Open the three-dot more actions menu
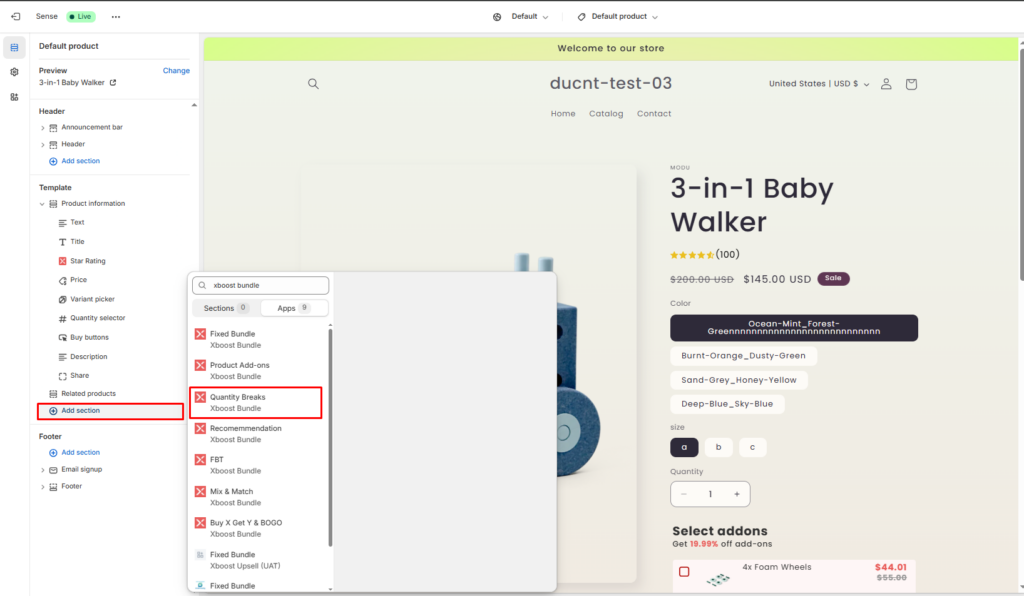The height and width of the screenshot is (596, 1024). click(x=116, y=17)
